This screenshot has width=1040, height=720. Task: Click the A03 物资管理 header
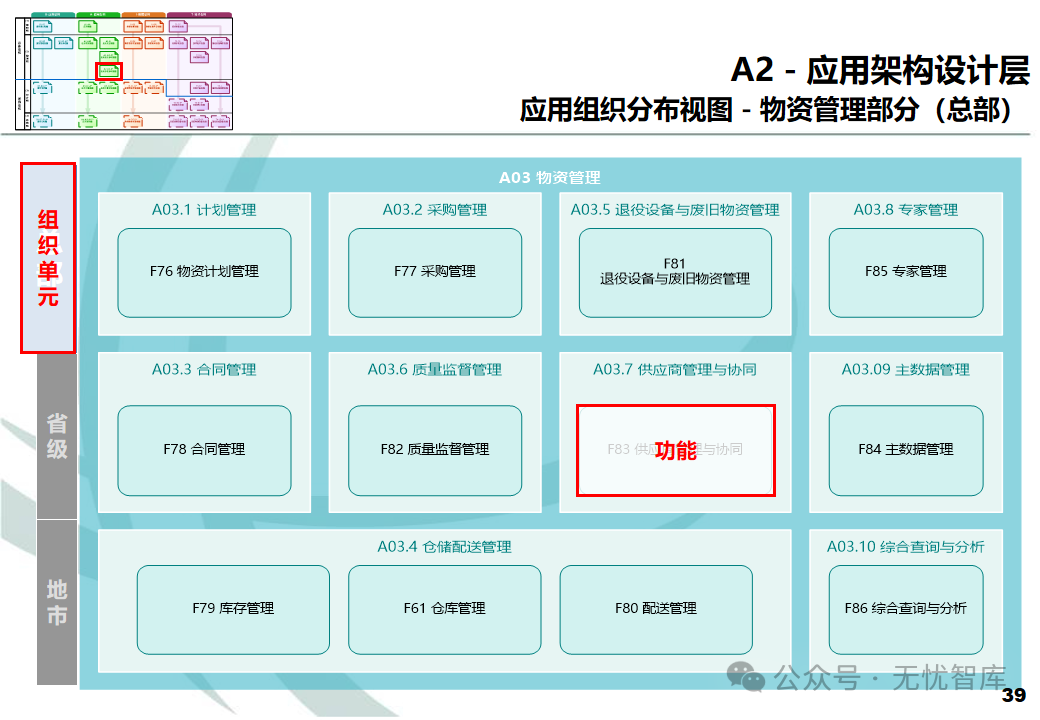coord(550,178)
